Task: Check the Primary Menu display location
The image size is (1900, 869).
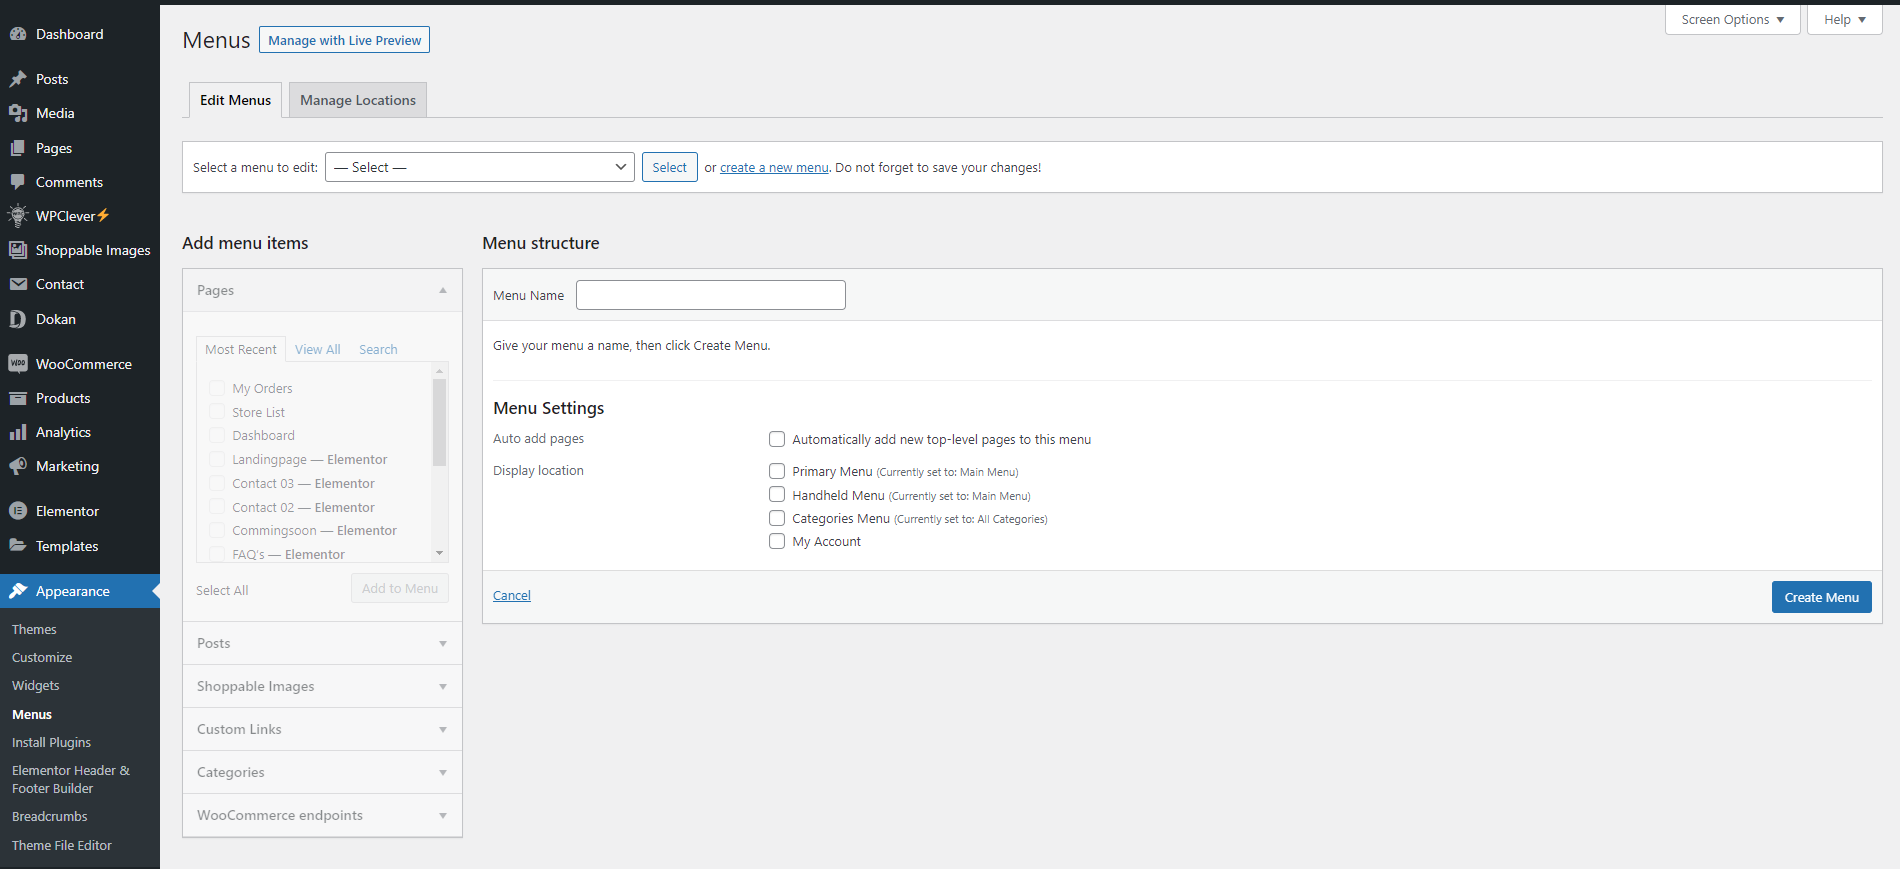Action: point(777,471)
